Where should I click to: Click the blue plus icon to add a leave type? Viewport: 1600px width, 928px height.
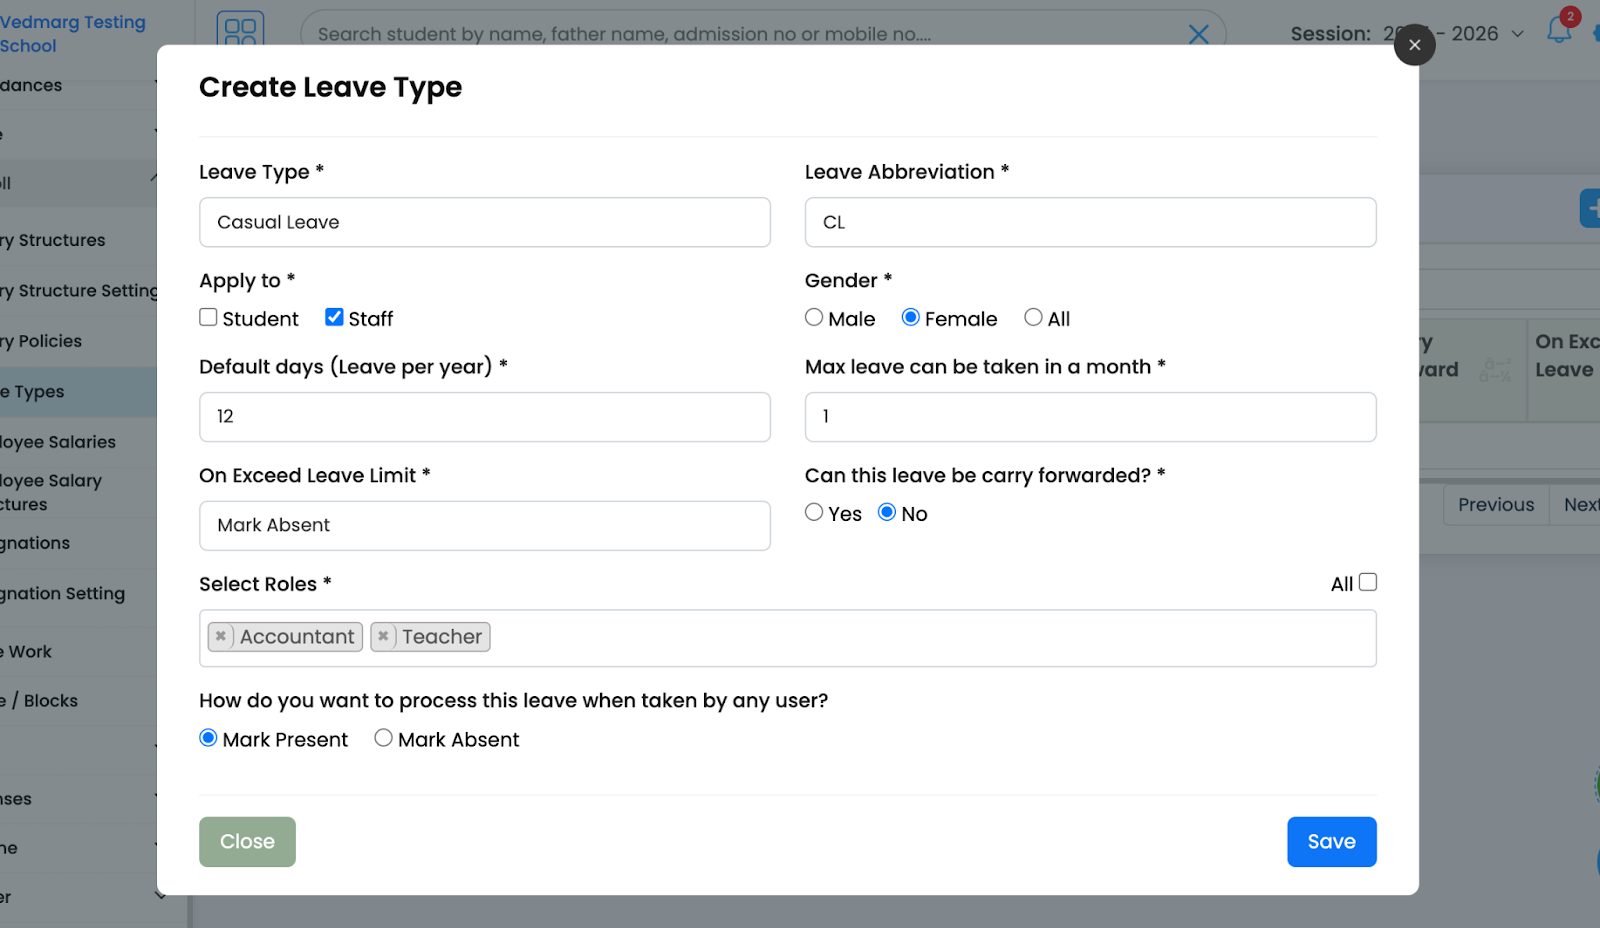[1593, 208]
